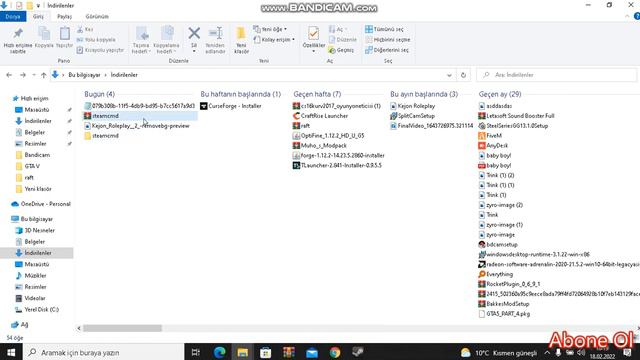Screen dimensions: 640x360
Task: Click Kısayolu yapıştır in ribbon
Action: tap(100, 50)
